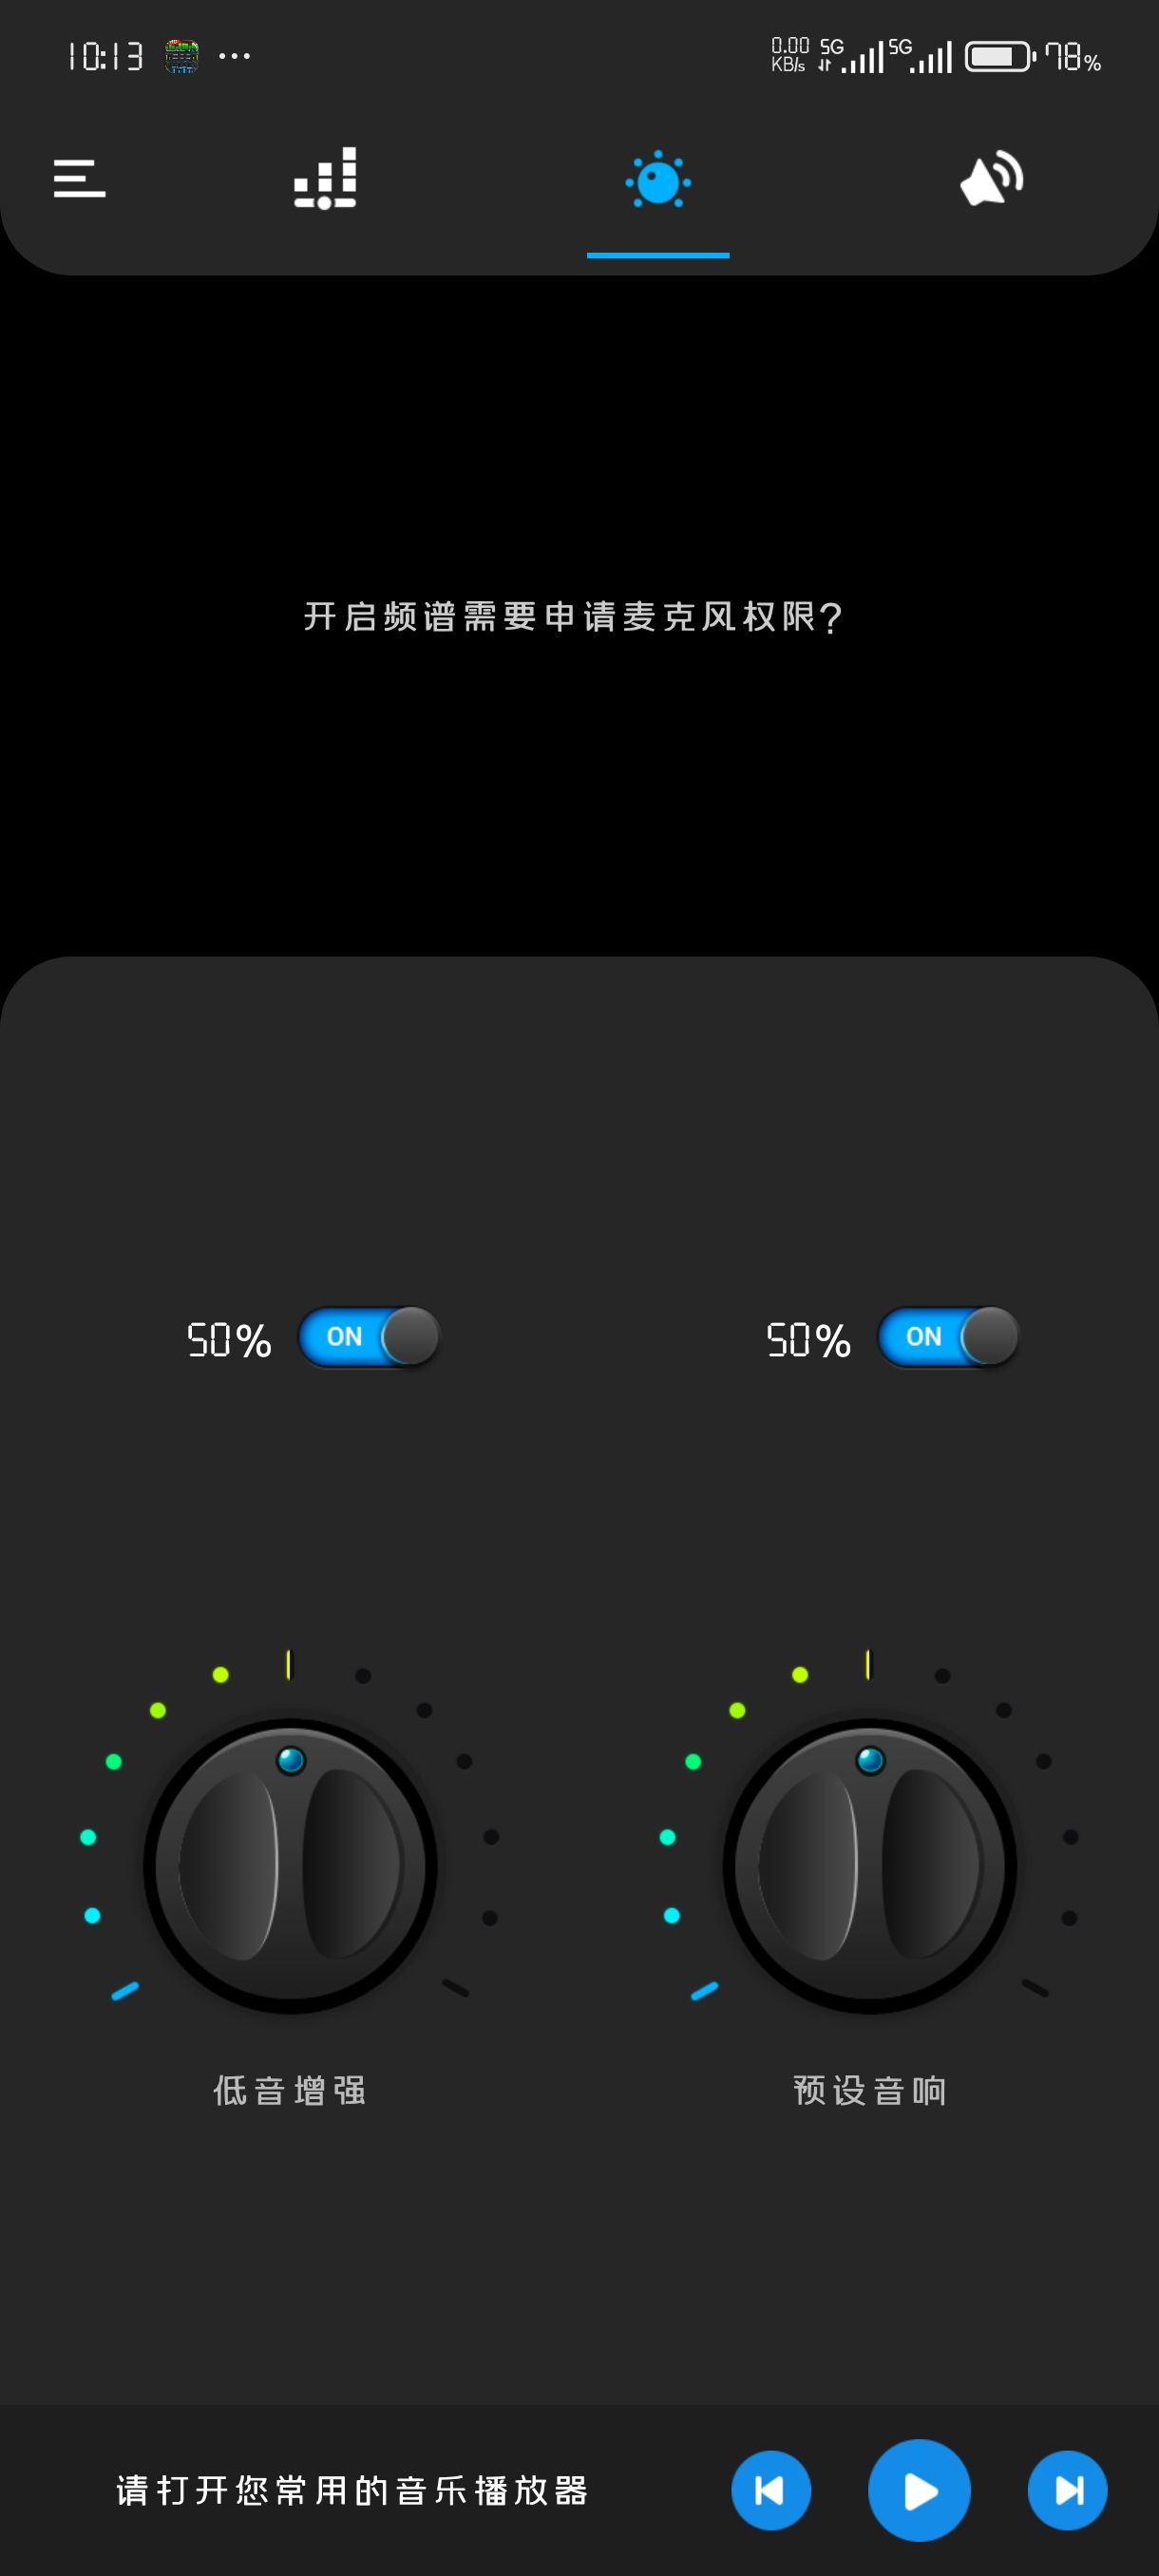Switch to the equalizer bars tab

coord(325,179)
